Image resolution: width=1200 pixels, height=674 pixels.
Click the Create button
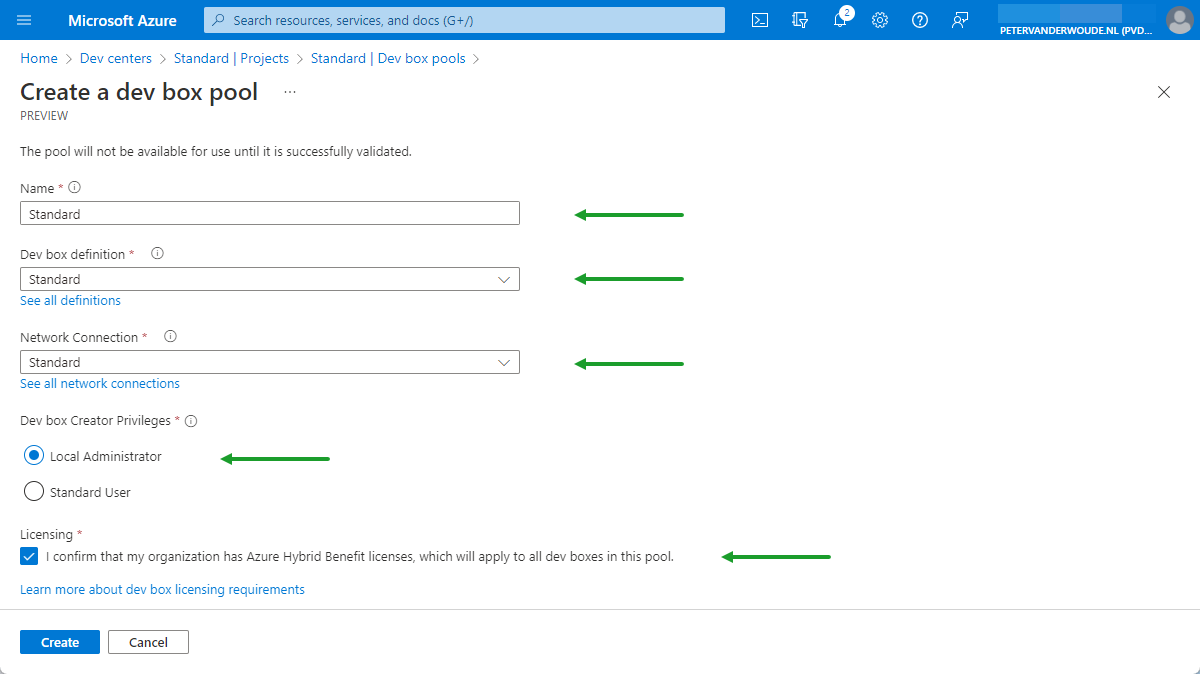[x=60, y=642]
